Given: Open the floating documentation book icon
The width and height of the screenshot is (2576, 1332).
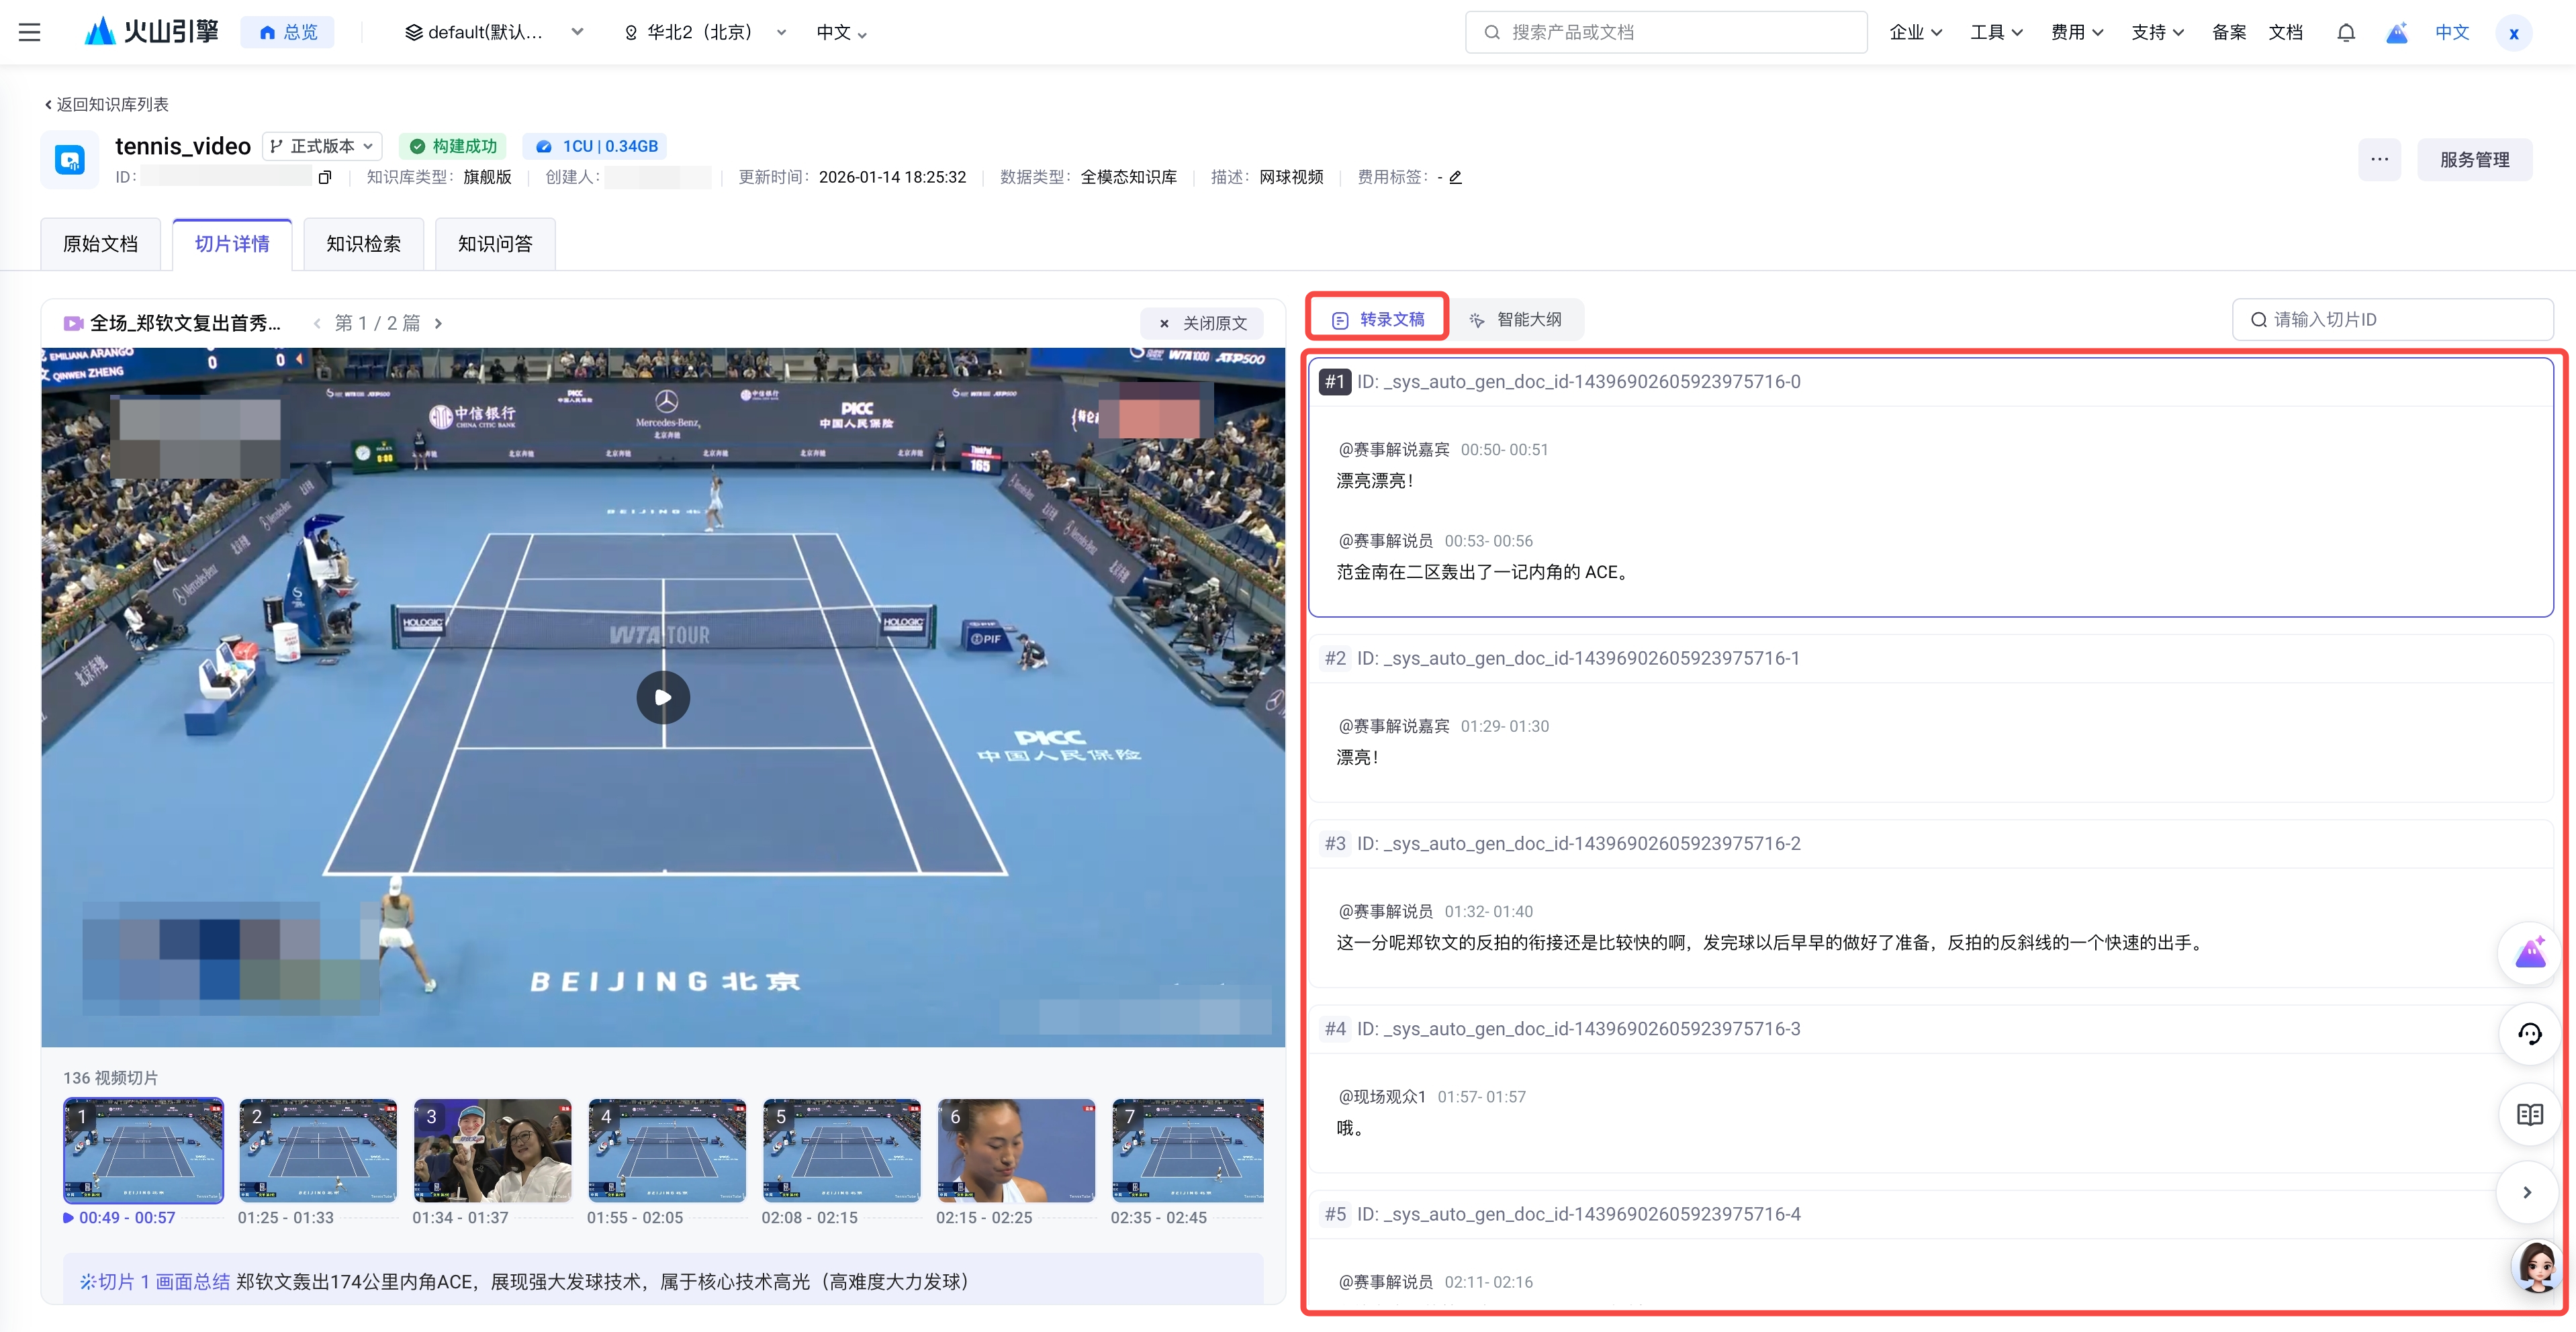Looking at the screenshot, I should pyautogui.click(x=2529, y=1114).
